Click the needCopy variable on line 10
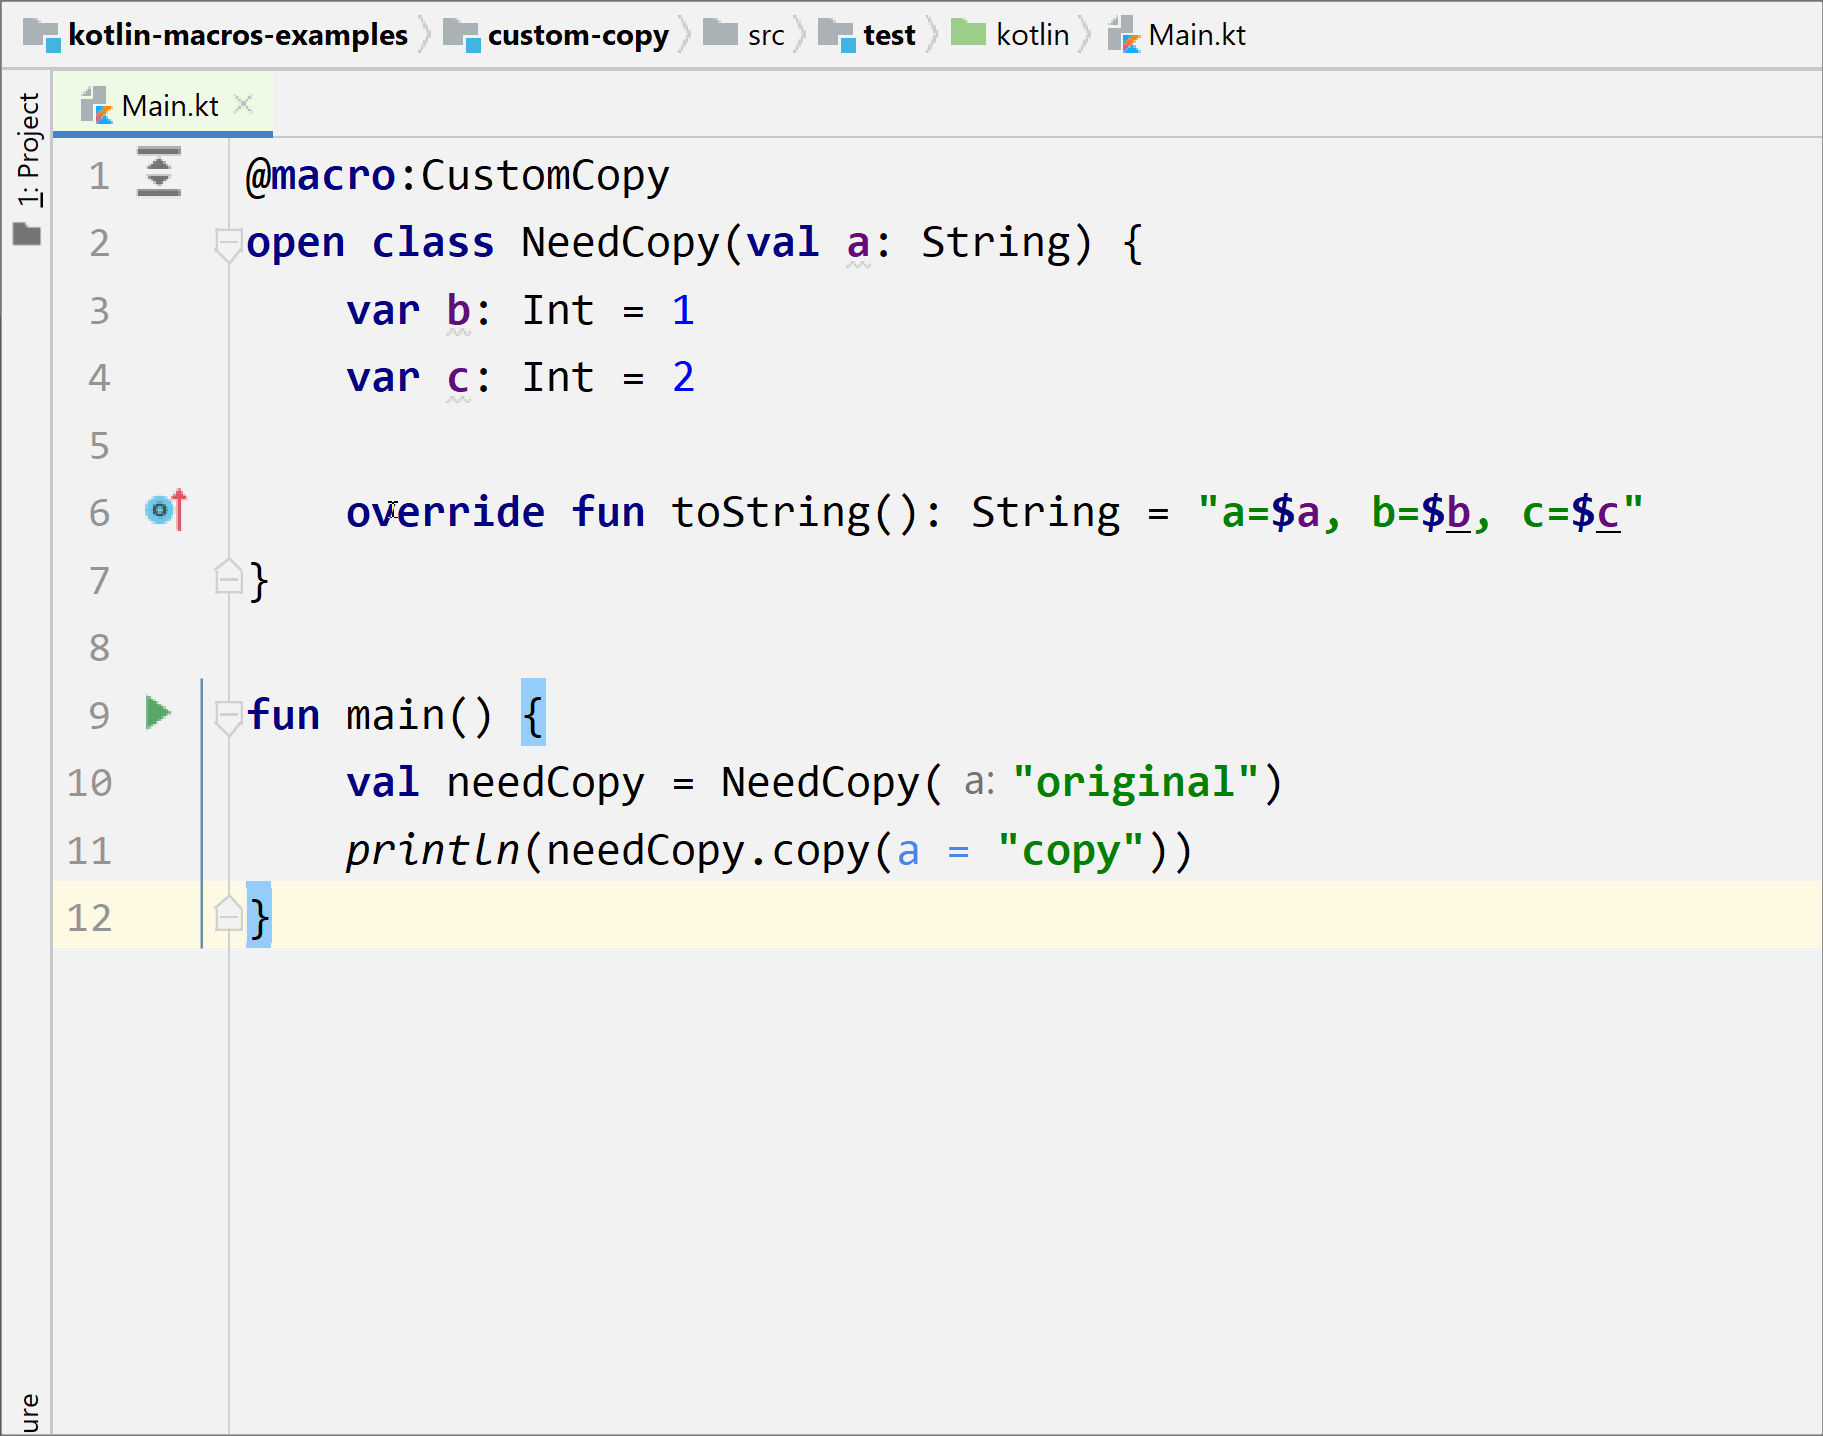 tap(545, 783)
